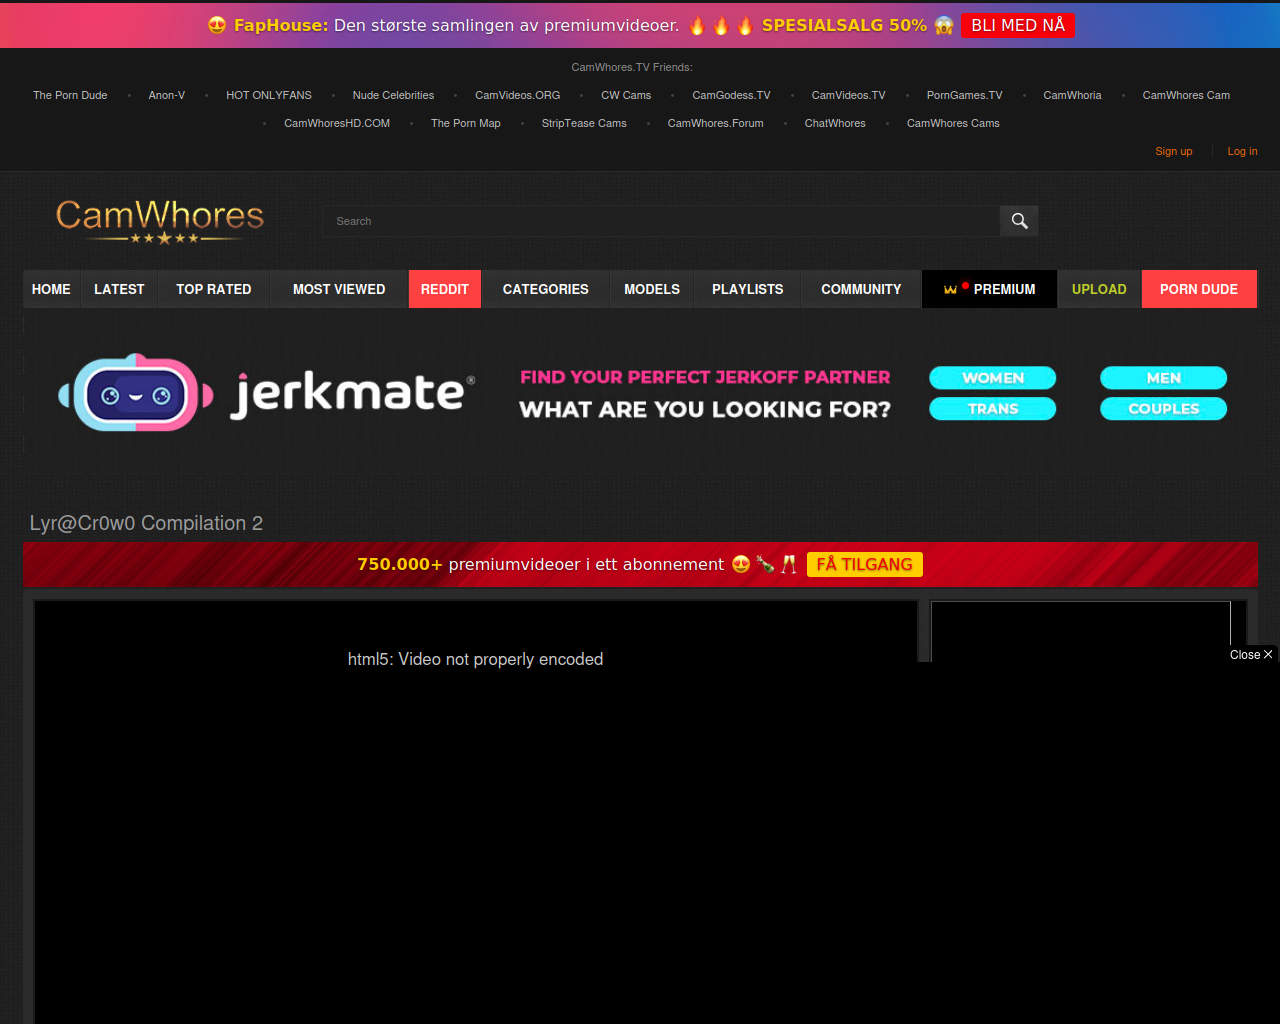Open the CamWhores Cams link
This screenshot has width=1280, height=1024.
point(953,123)
